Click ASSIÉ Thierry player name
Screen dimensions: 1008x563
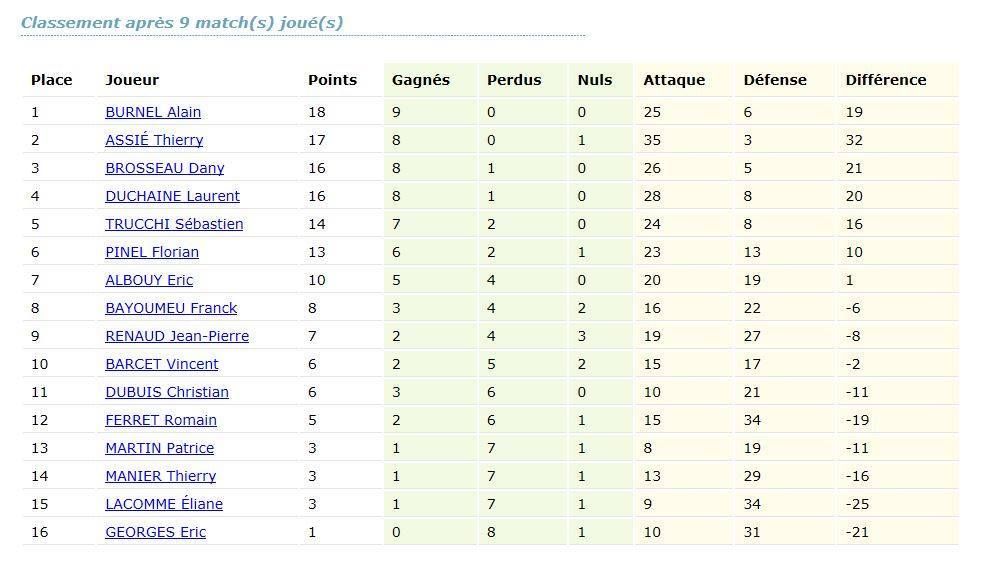(154, 140)
